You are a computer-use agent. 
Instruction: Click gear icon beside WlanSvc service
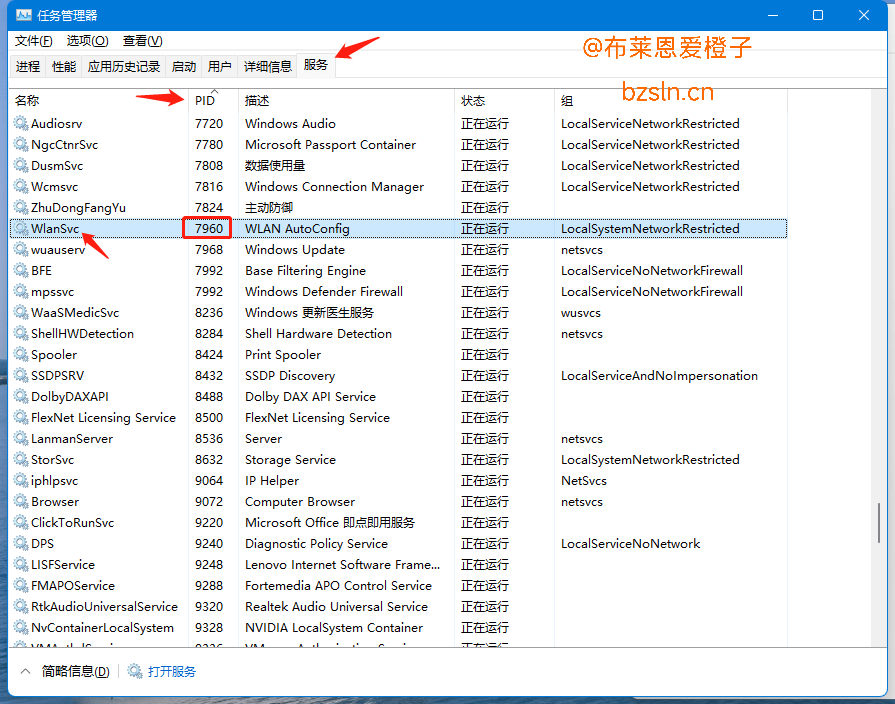pyautogui.click(x=21, y=228)
